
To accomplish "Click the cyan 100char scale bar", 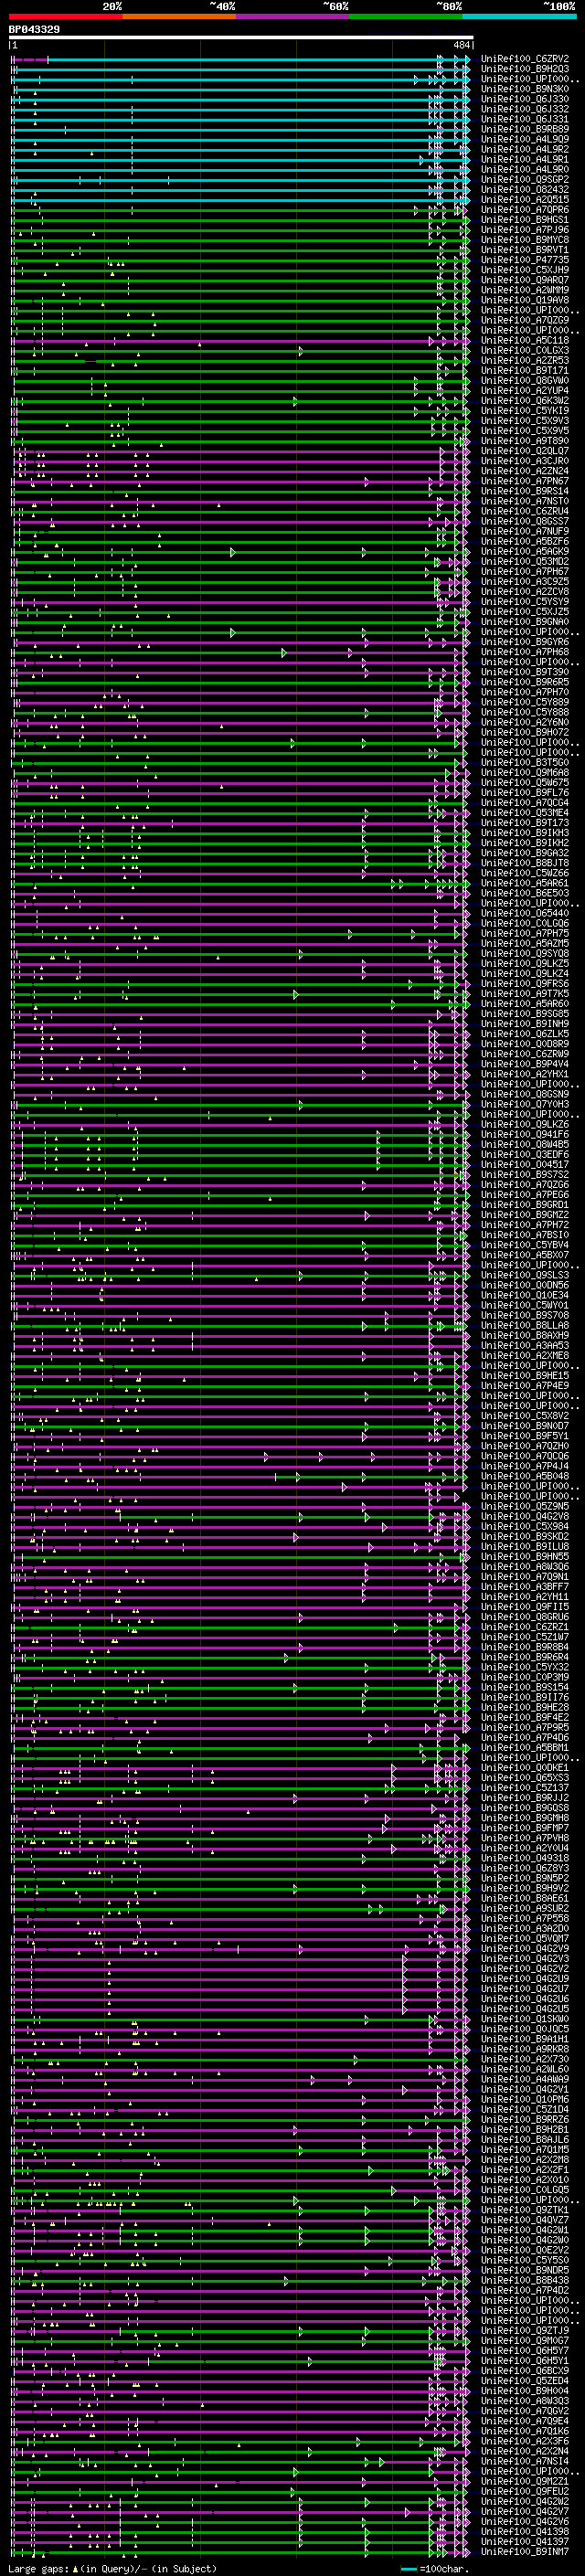I will [x=409, y=2569].
